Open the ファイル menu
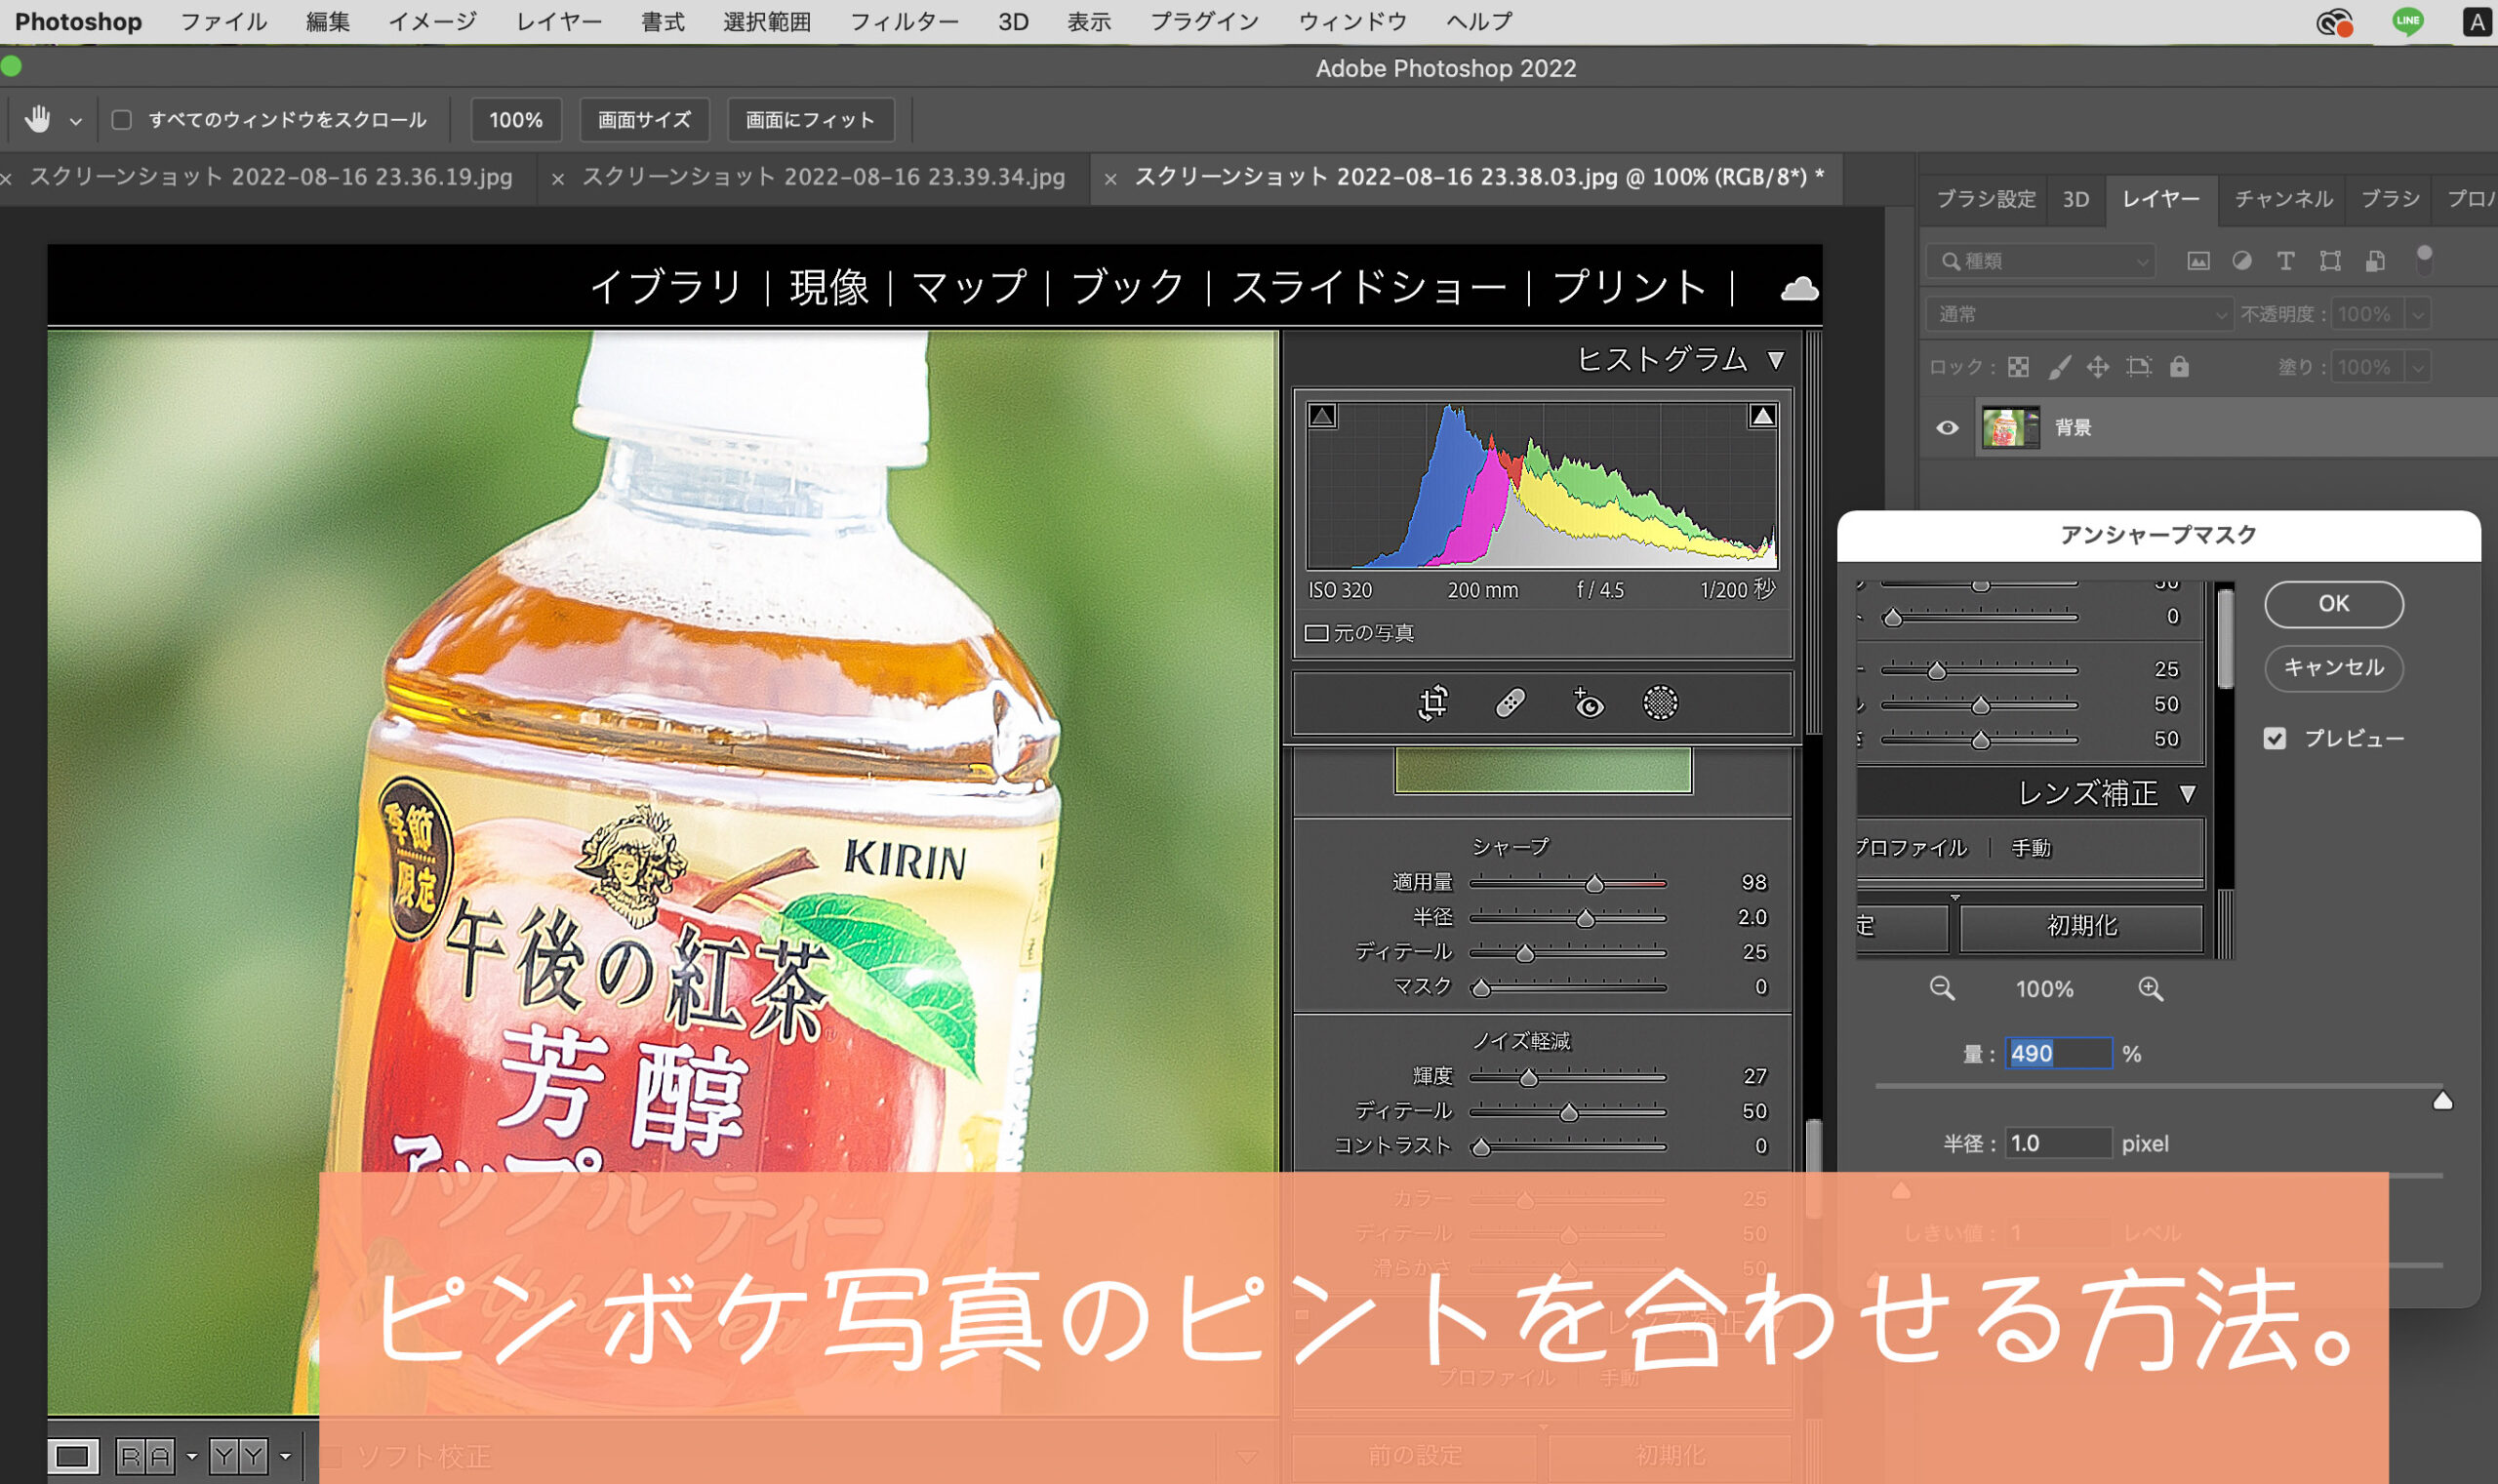The height and width of the screenshot is (1484, 2498). point(223,22)
